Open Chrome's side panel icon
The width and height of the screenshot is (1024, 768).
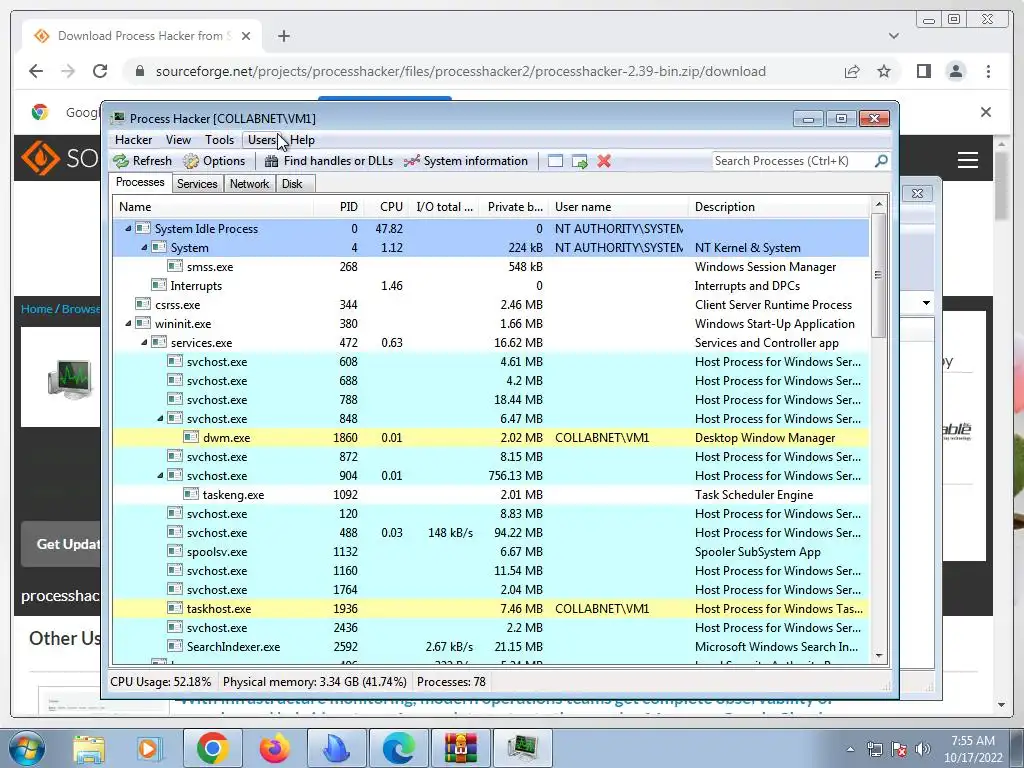923,71
